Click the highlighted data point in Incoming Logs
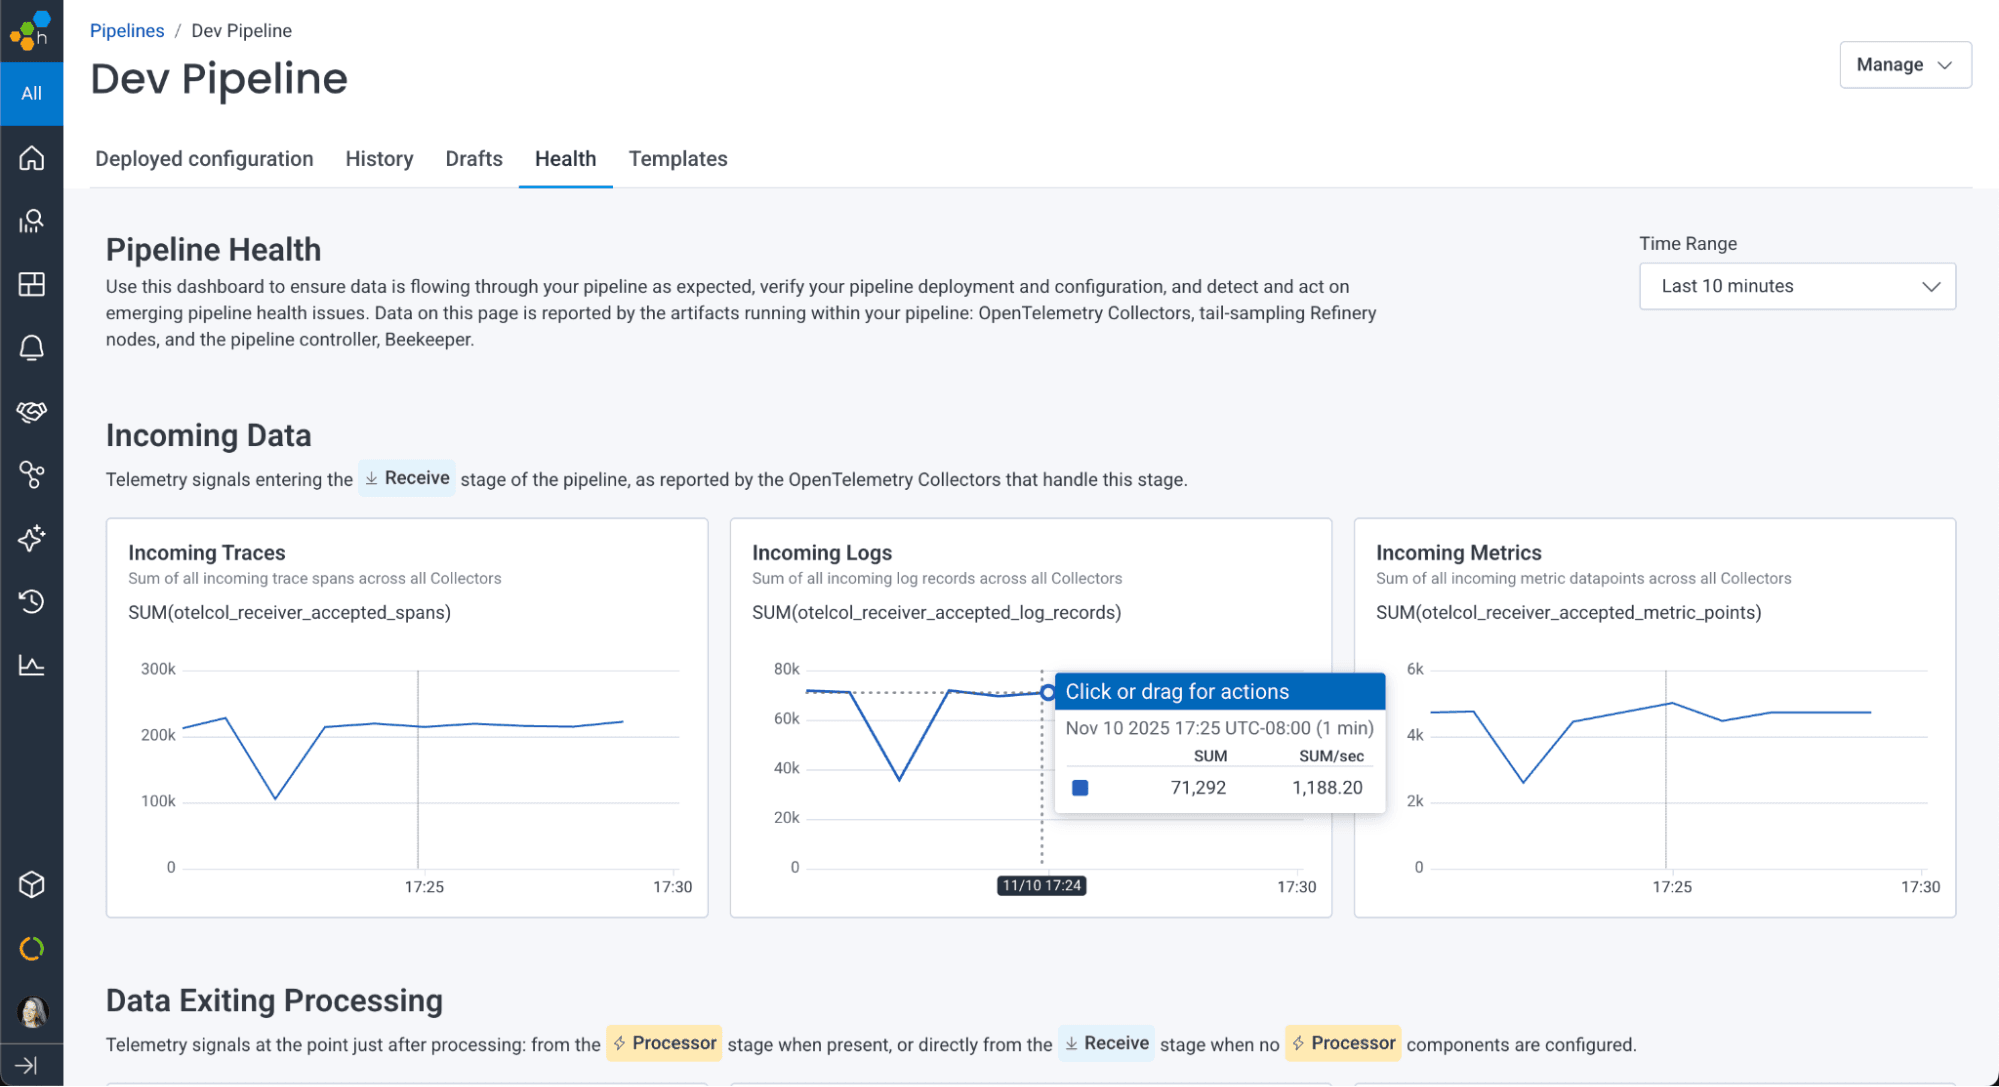This screenshot has width=1999, height=1087. (x=1047, y=692)
